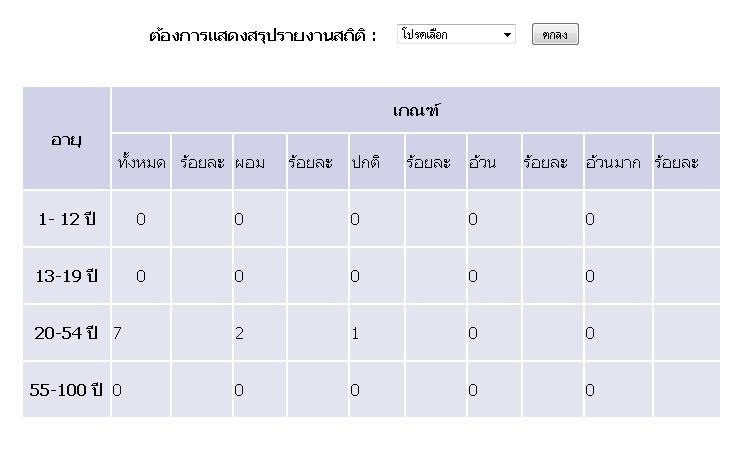Click the "20-54 ปี" row label

click(66, 334)
